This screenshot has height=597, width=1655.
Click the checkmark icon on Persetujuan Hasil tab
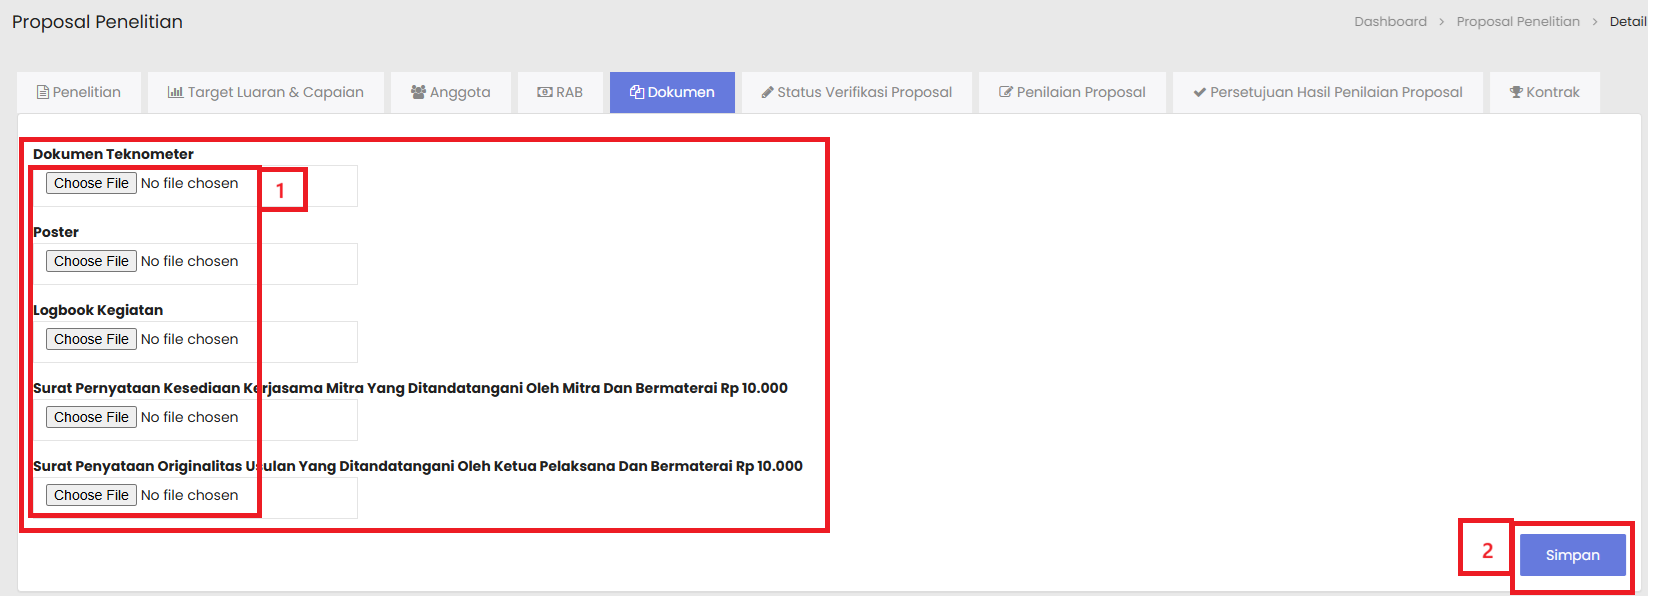1199,93
